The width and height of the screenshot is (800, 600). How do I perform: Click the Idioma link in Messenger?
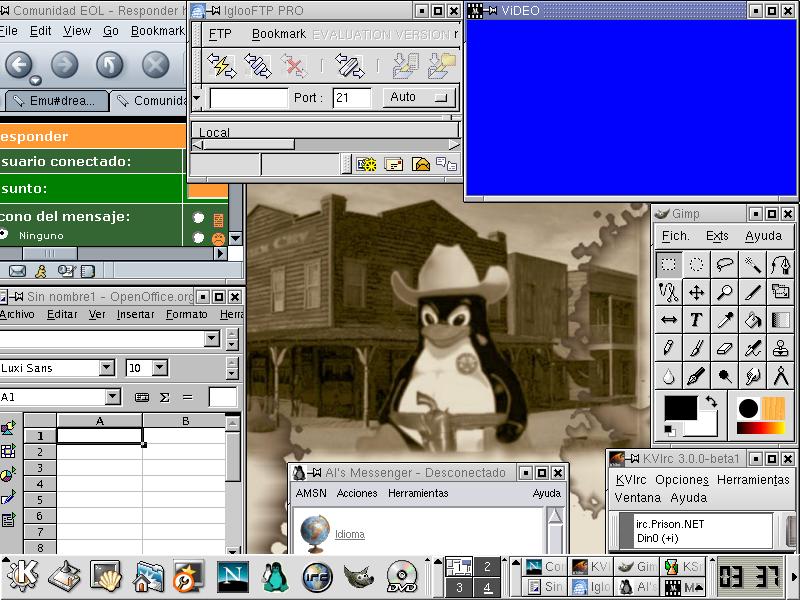349,534
